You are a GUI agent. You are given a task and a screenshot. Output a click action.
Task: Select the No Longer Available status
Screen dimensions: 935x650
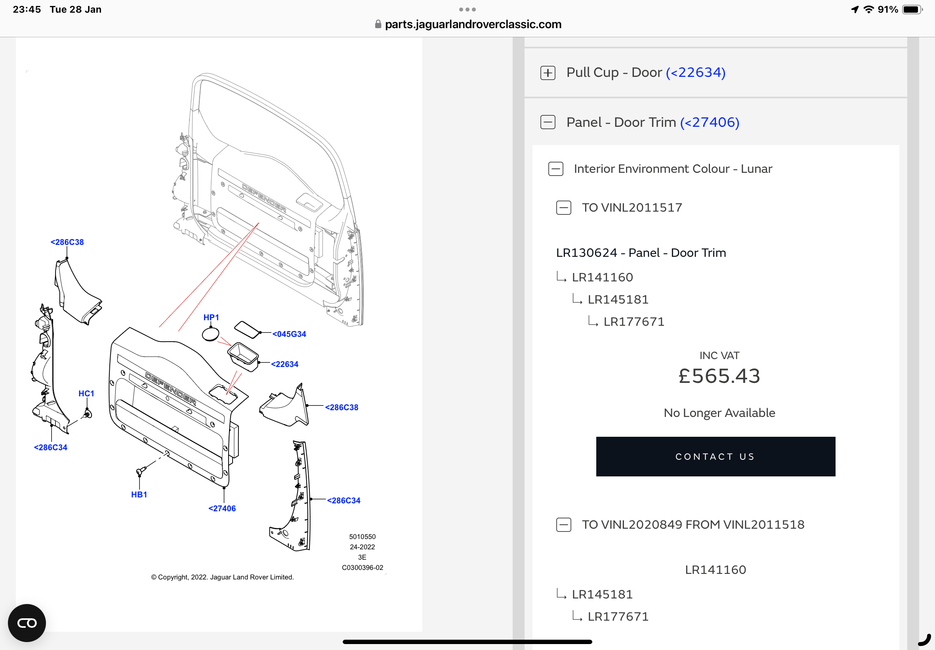[719, 413]
